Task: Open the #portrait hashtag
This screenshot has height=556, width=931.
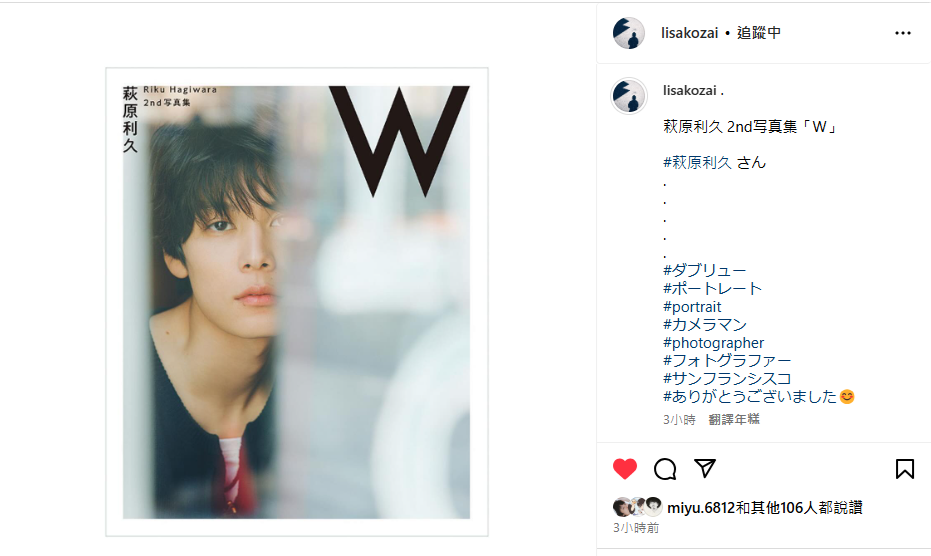Action: 692,307
